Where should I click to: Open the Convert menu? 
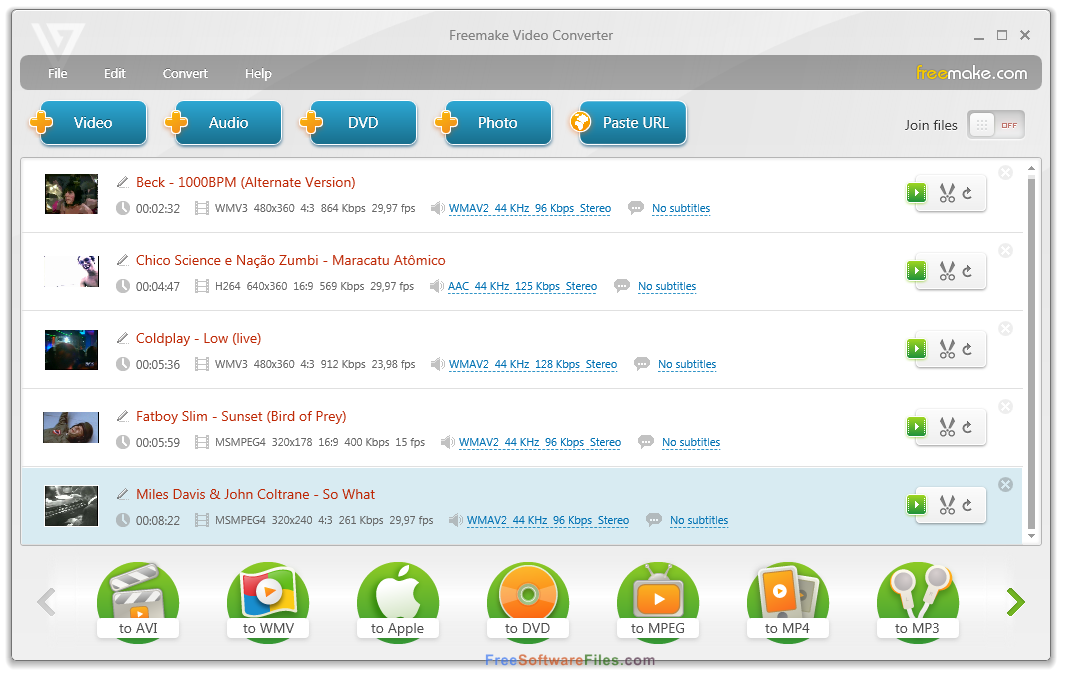[185, 73]
